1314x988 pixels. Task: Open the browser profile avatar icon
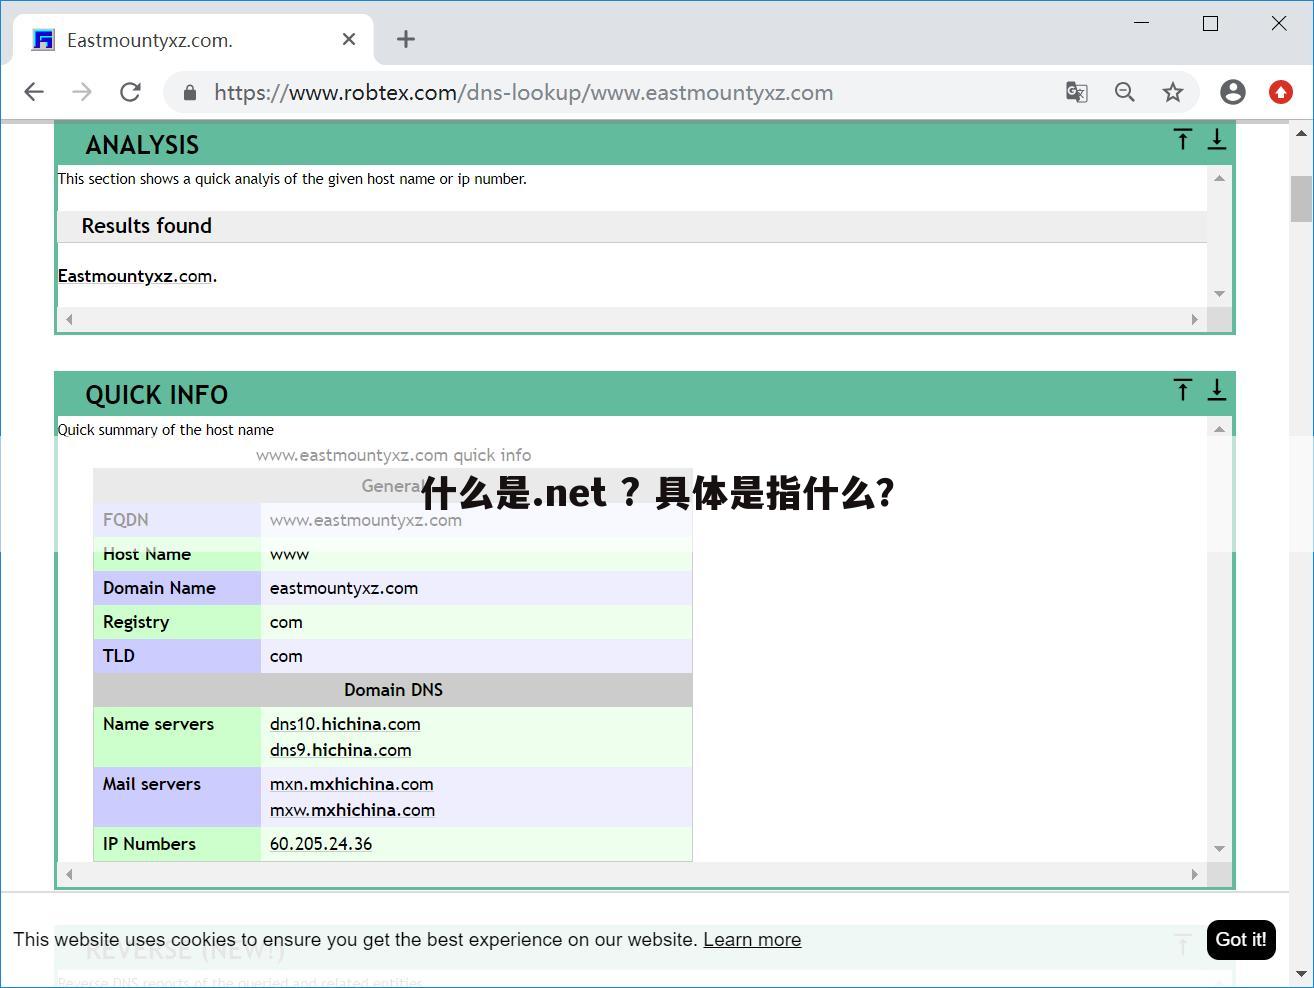click(x=1232, y=92)
